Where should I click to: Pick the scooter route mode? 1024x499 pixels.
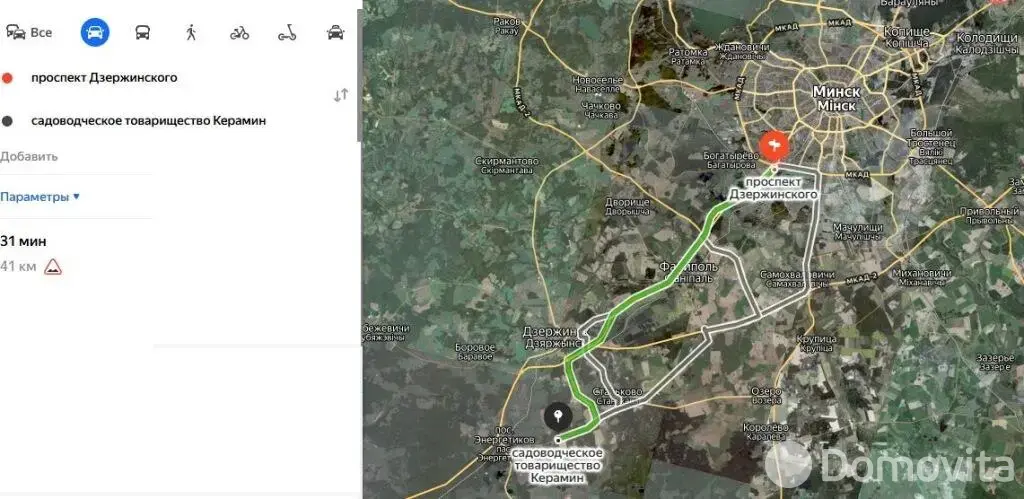pos(287,32)
